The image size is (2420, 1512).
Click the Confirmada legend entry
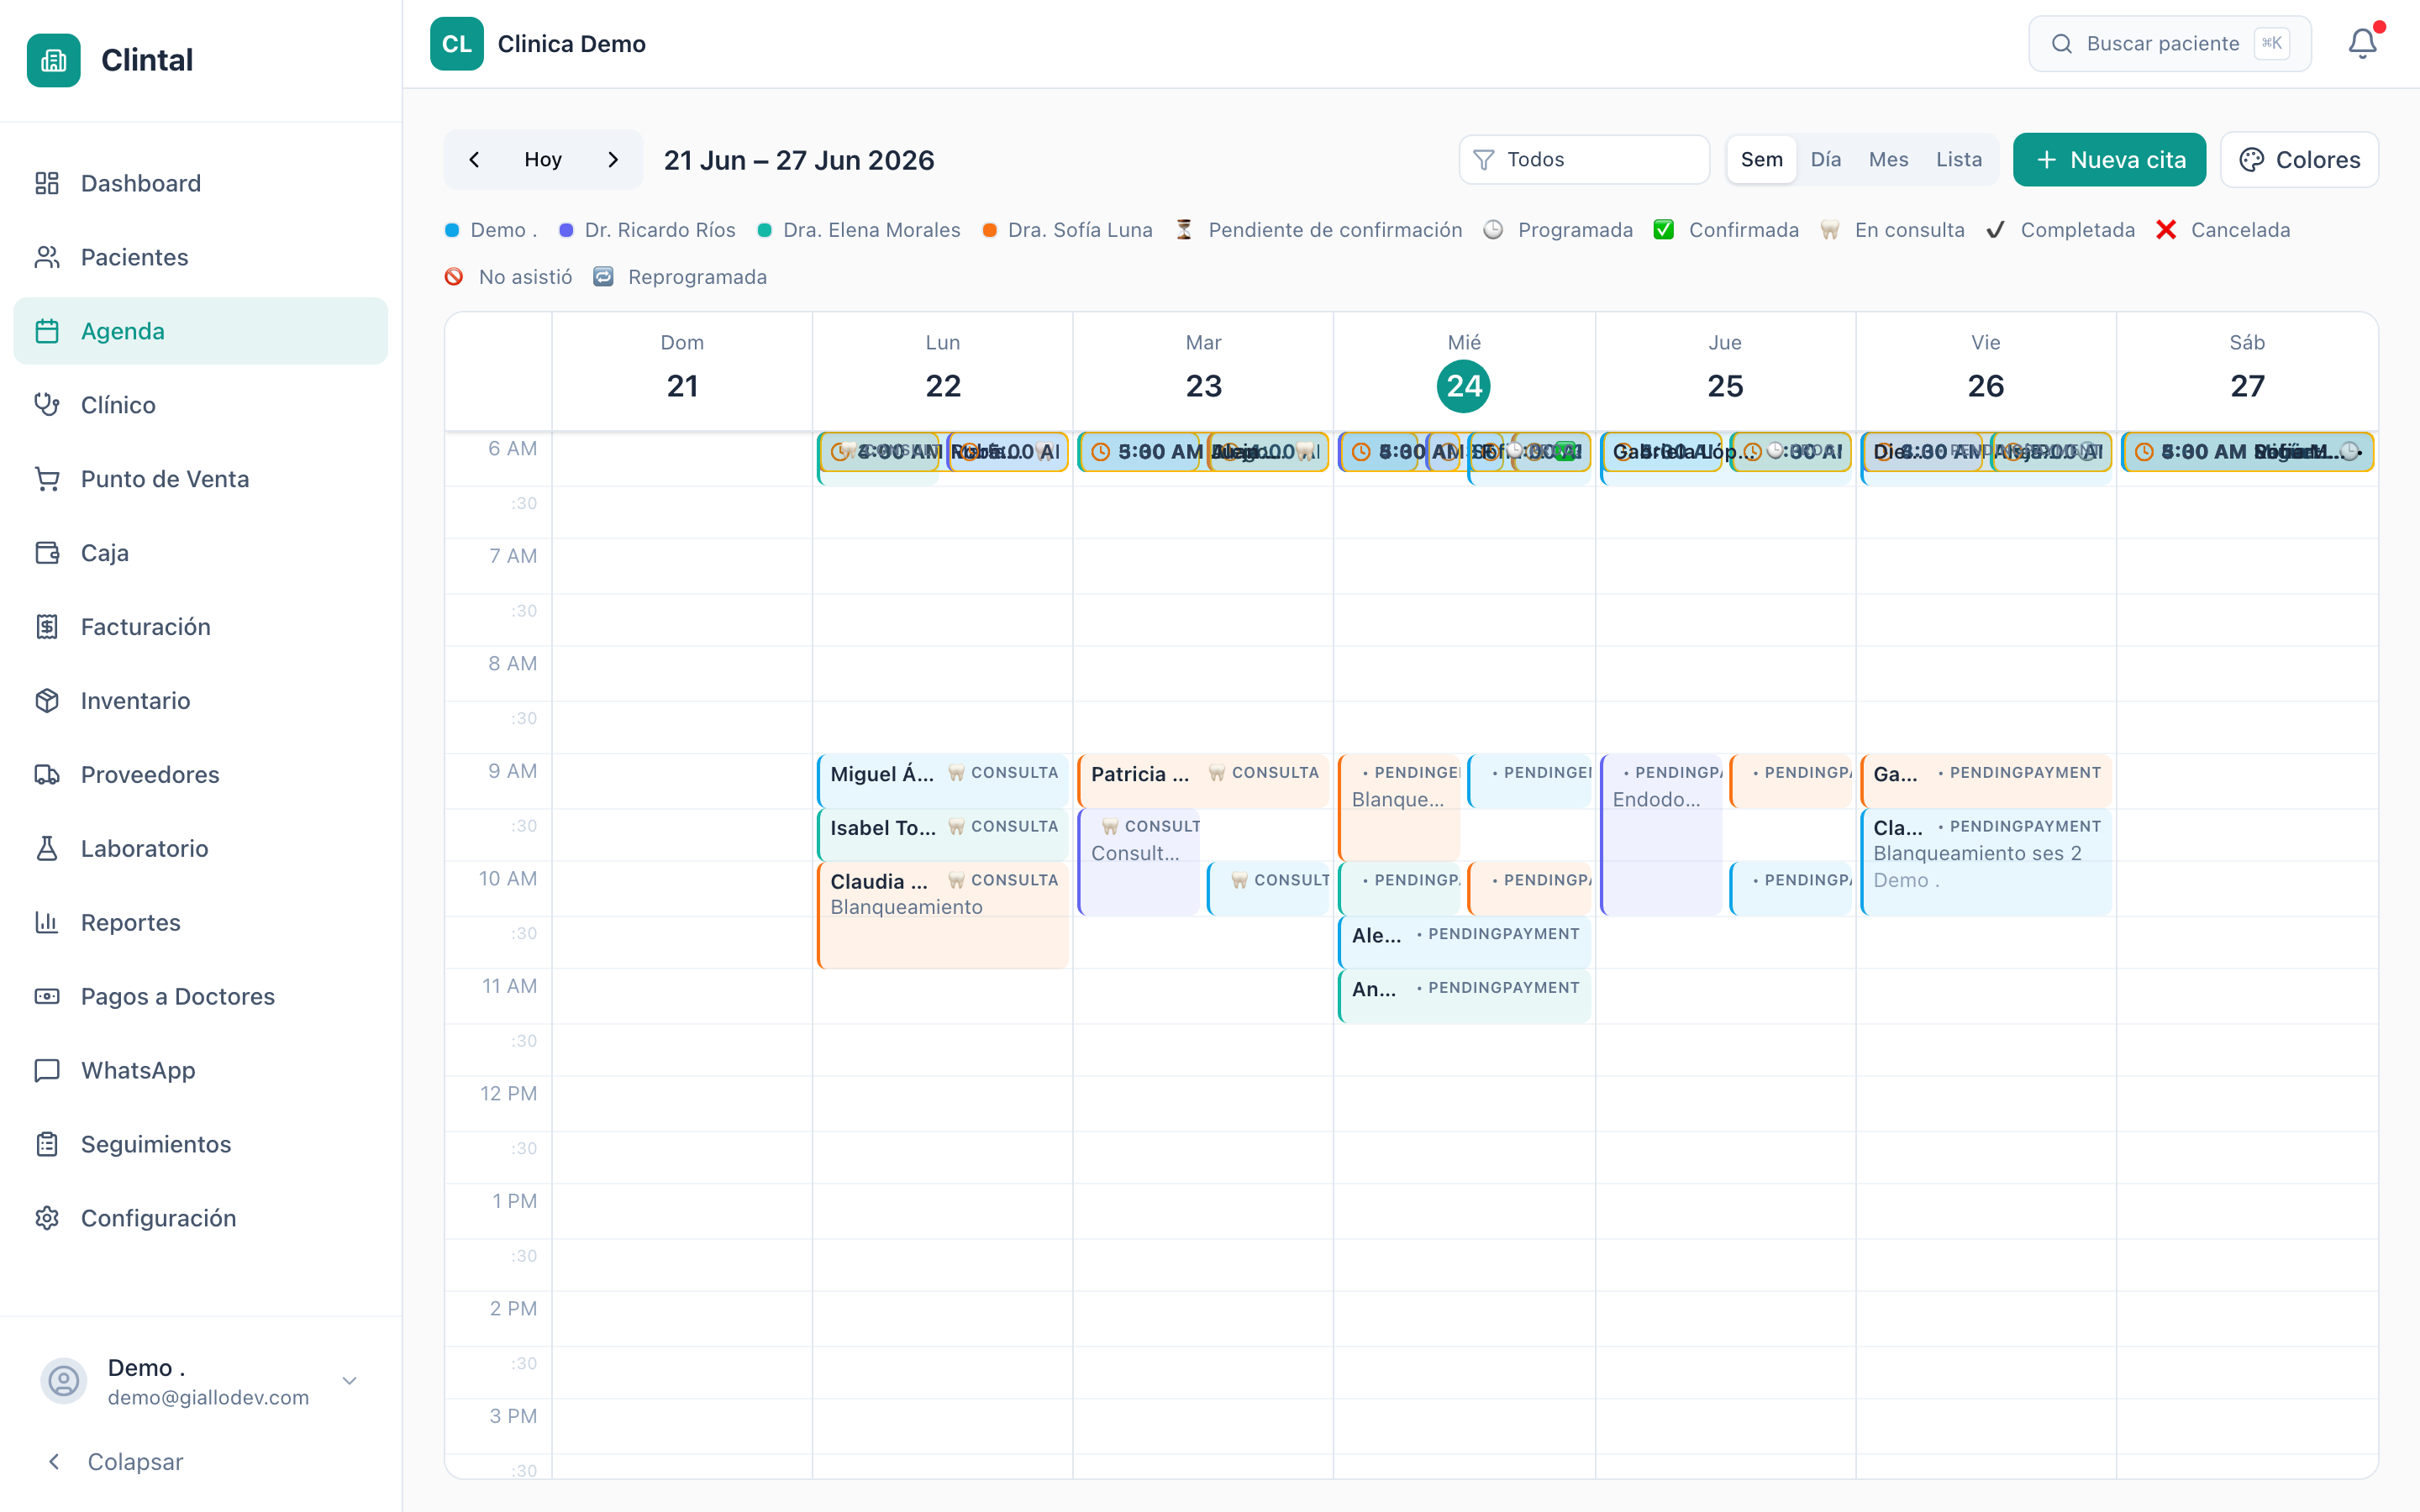pos(1726,230)
